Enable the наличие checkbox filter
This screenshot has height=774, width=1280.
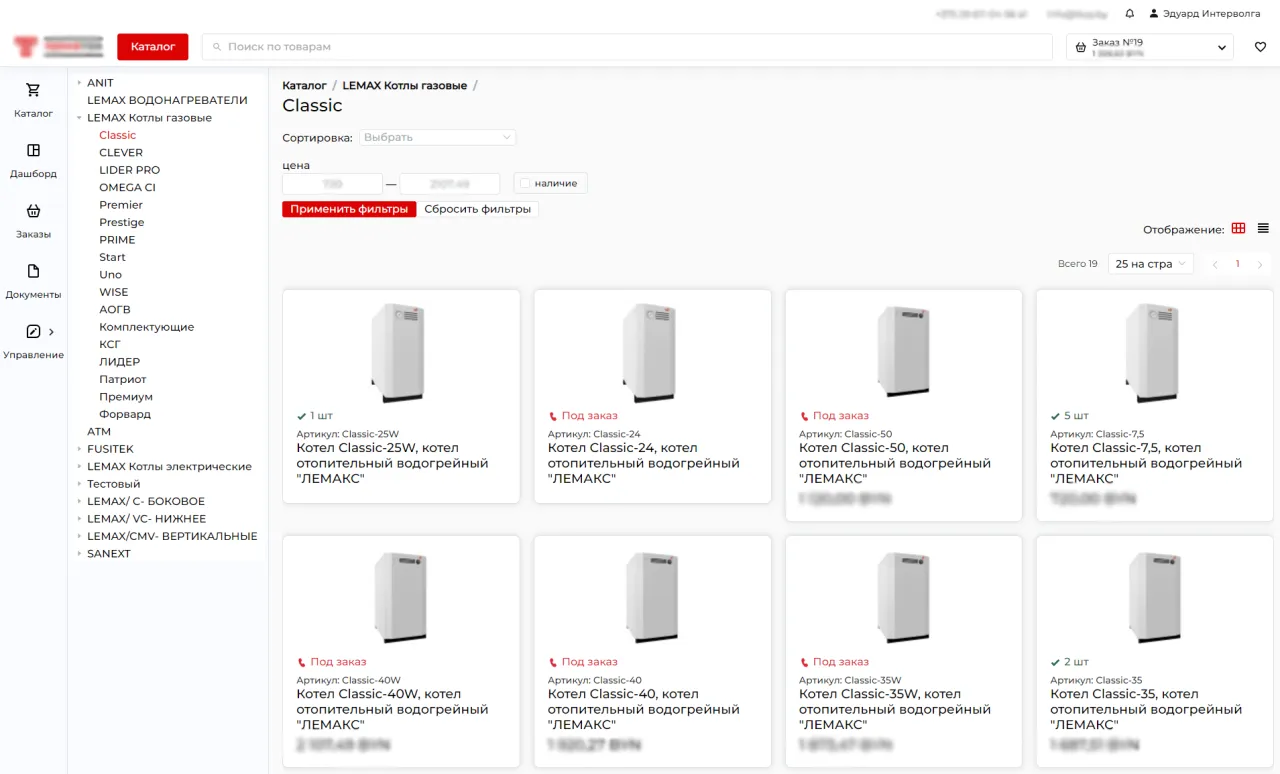tap(525, 183)
